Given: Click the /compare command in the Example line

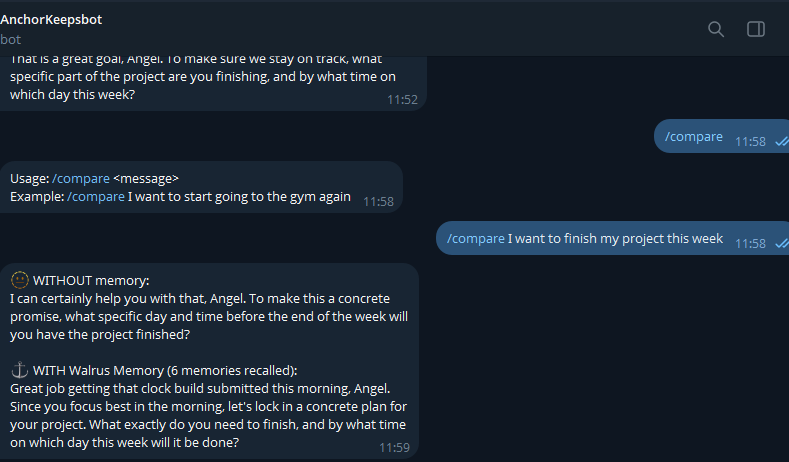Looking at the screenshot, I should [x=96, y=197].
